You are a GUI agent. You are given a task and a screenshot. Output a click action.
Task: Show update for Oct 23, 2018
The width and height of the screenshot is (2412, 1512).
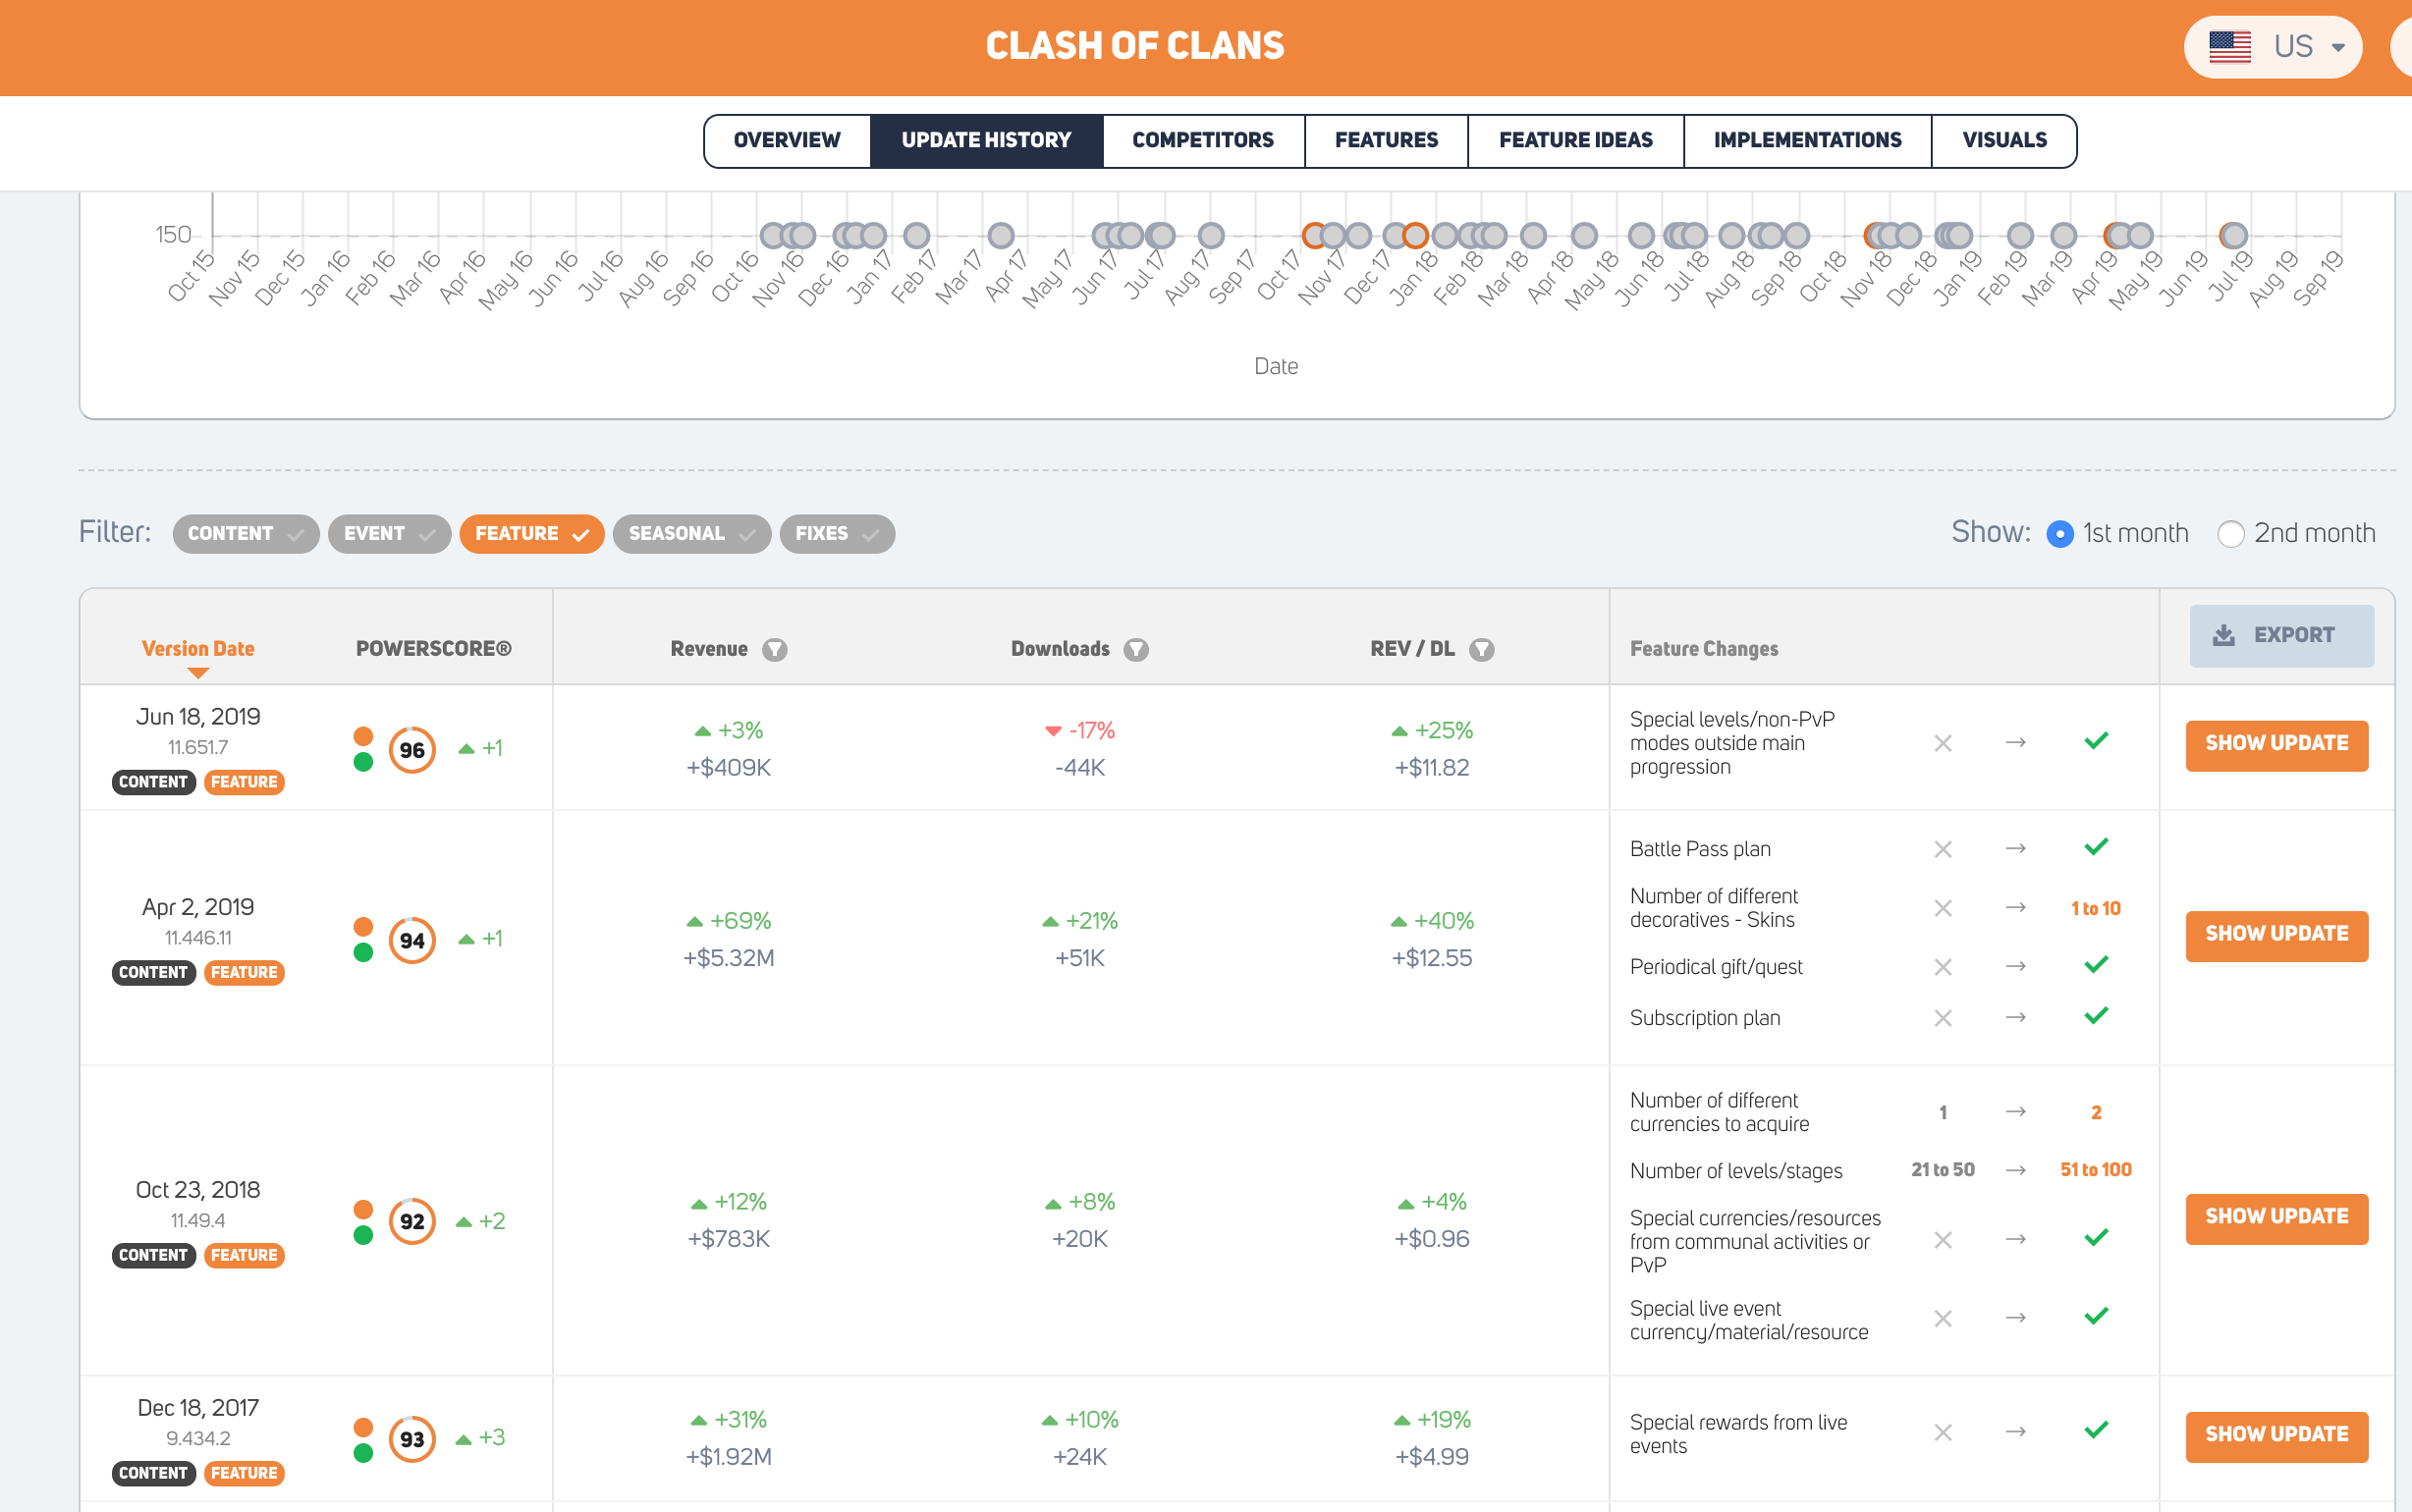(2277, 1219)
